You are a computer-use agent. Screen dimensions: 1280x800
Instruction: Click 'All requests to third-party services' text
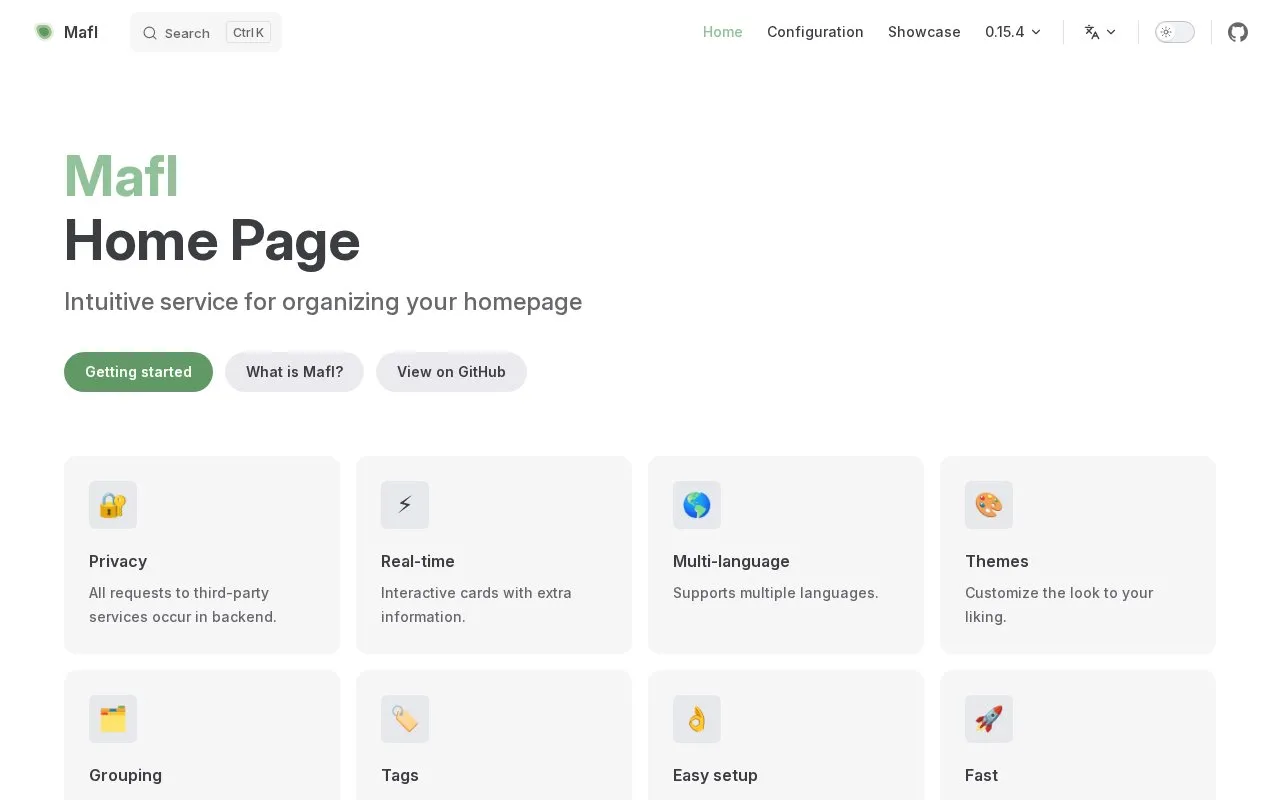pos(183,605)
